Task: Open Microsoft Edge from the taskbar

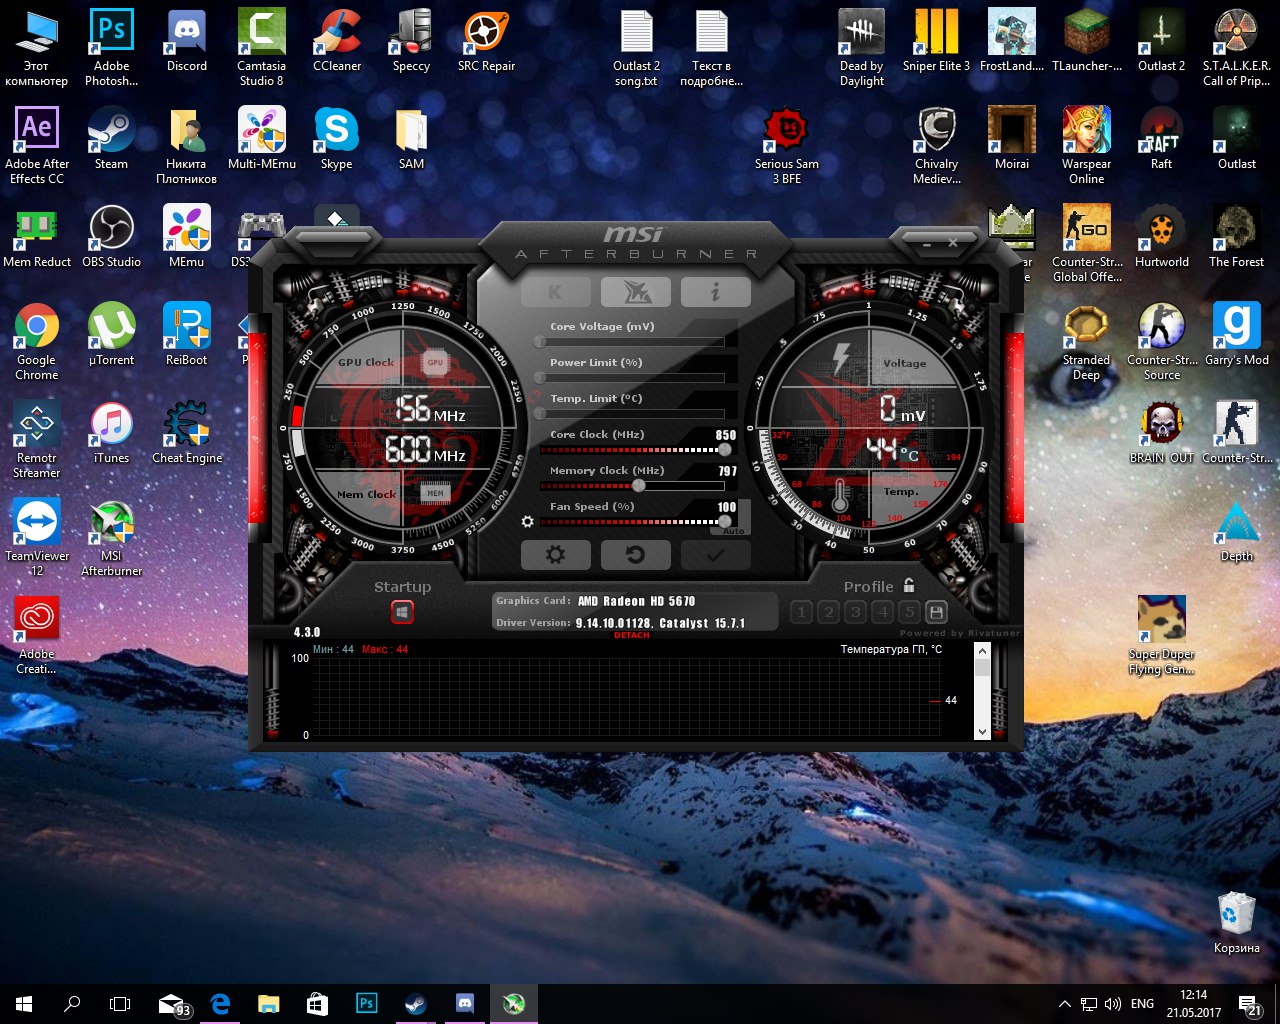Action: pos(221,1003)
